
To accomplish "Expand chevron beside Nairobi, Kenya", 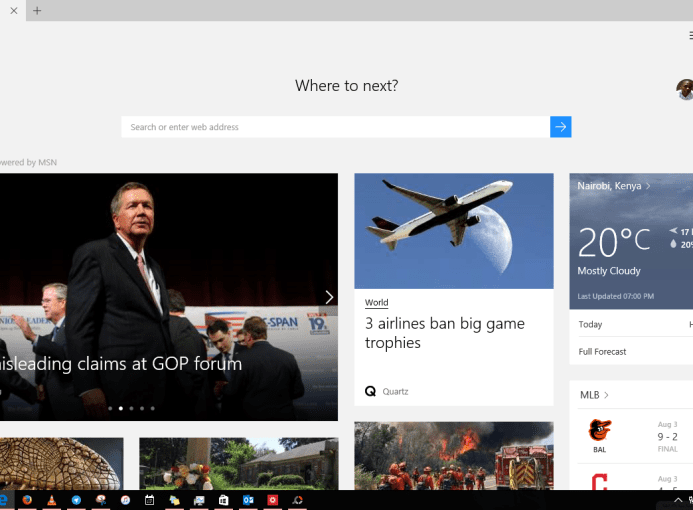I will tap(648, 186).
